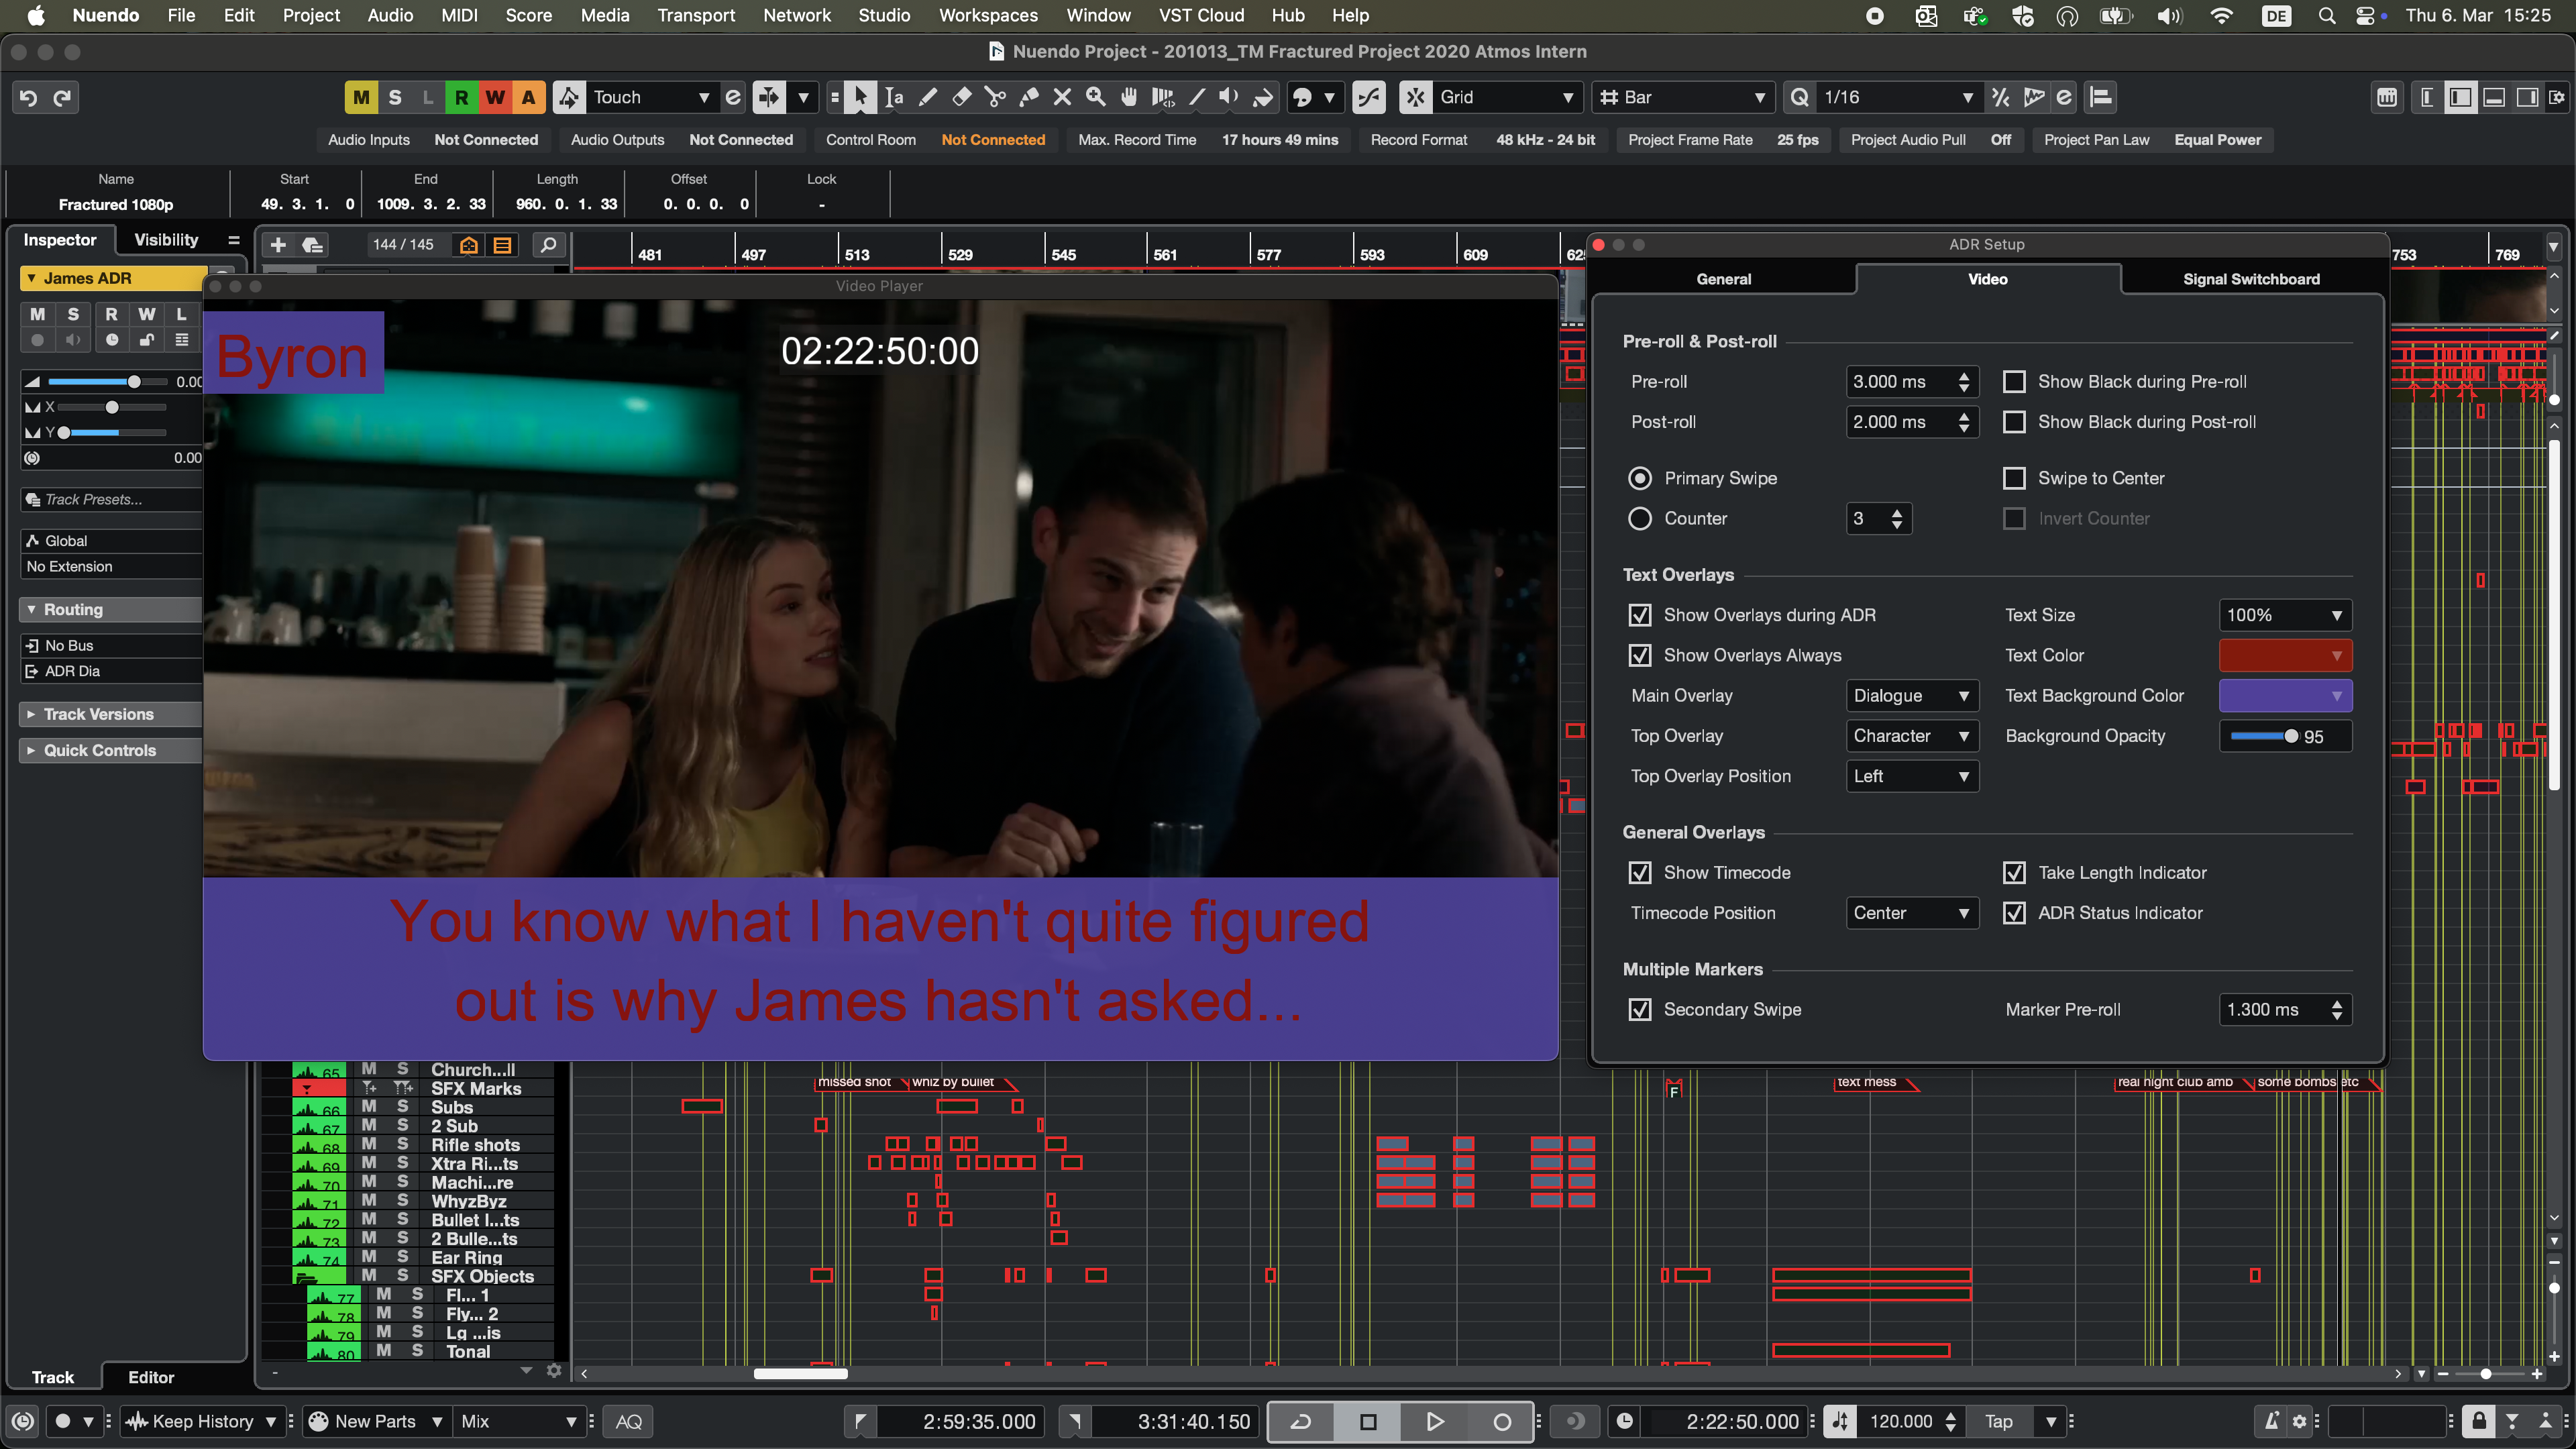2576x1449 pixels.
Task: Select the Split scissors tool
Action: tap(995, 97)
